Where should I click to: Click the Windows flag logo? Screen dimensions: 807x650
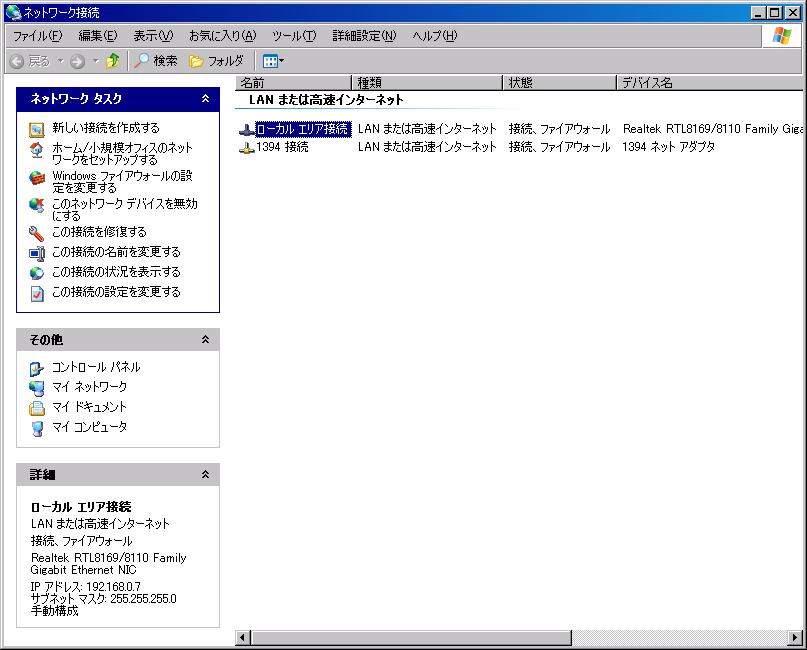click(x=782, y=36)
